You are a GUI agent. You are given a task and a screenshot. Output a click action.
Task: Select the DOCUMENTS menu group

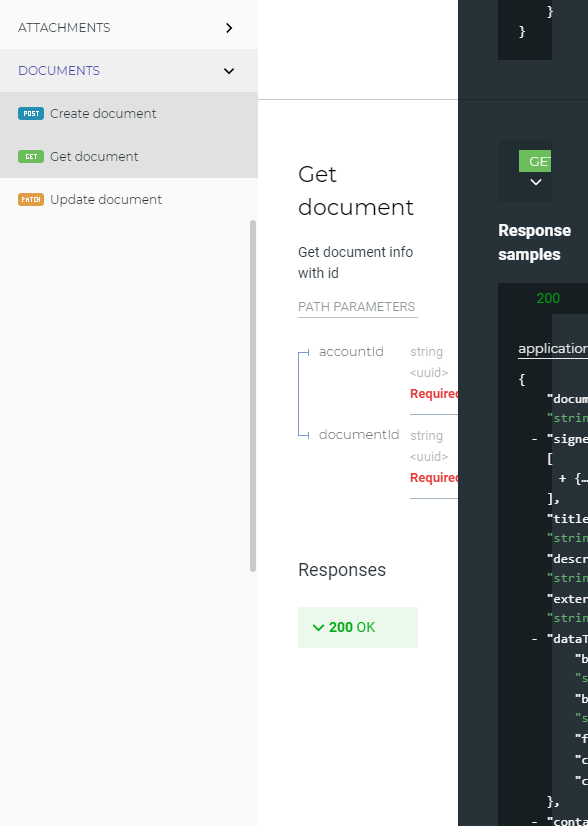coord(129,71)
